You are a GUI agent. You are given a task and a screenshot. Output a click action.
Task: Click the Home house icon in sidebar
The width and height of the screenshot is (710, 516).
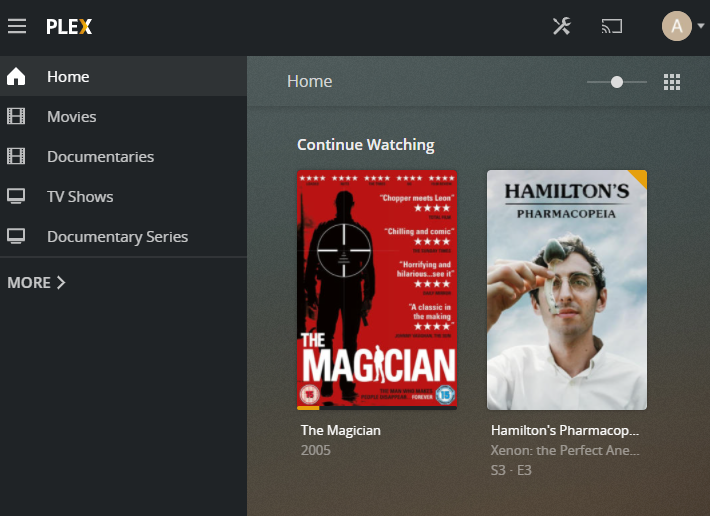(x=16, y=76)
